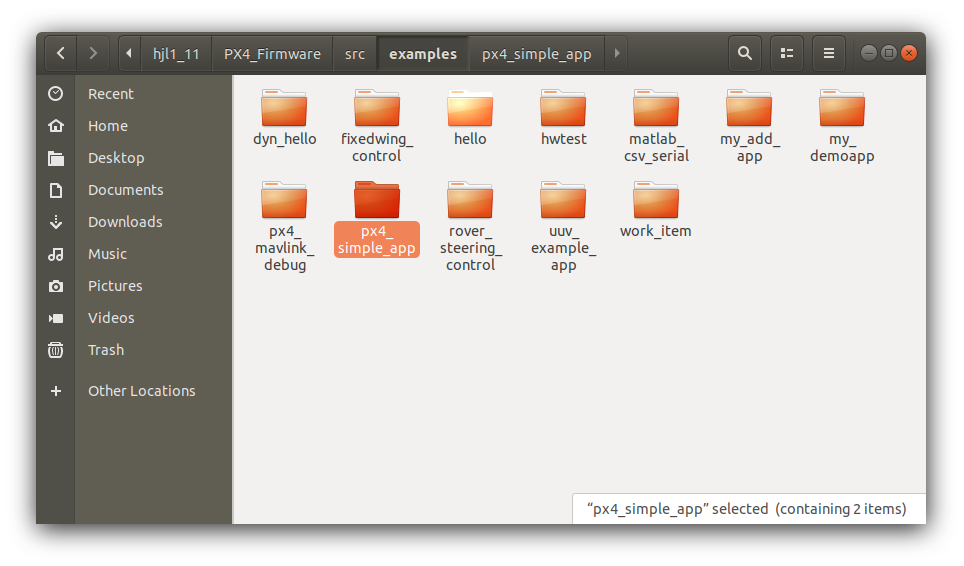Select the work_item folder icon
This screenshot has height=566, width=964.
(x=656, y=200)
